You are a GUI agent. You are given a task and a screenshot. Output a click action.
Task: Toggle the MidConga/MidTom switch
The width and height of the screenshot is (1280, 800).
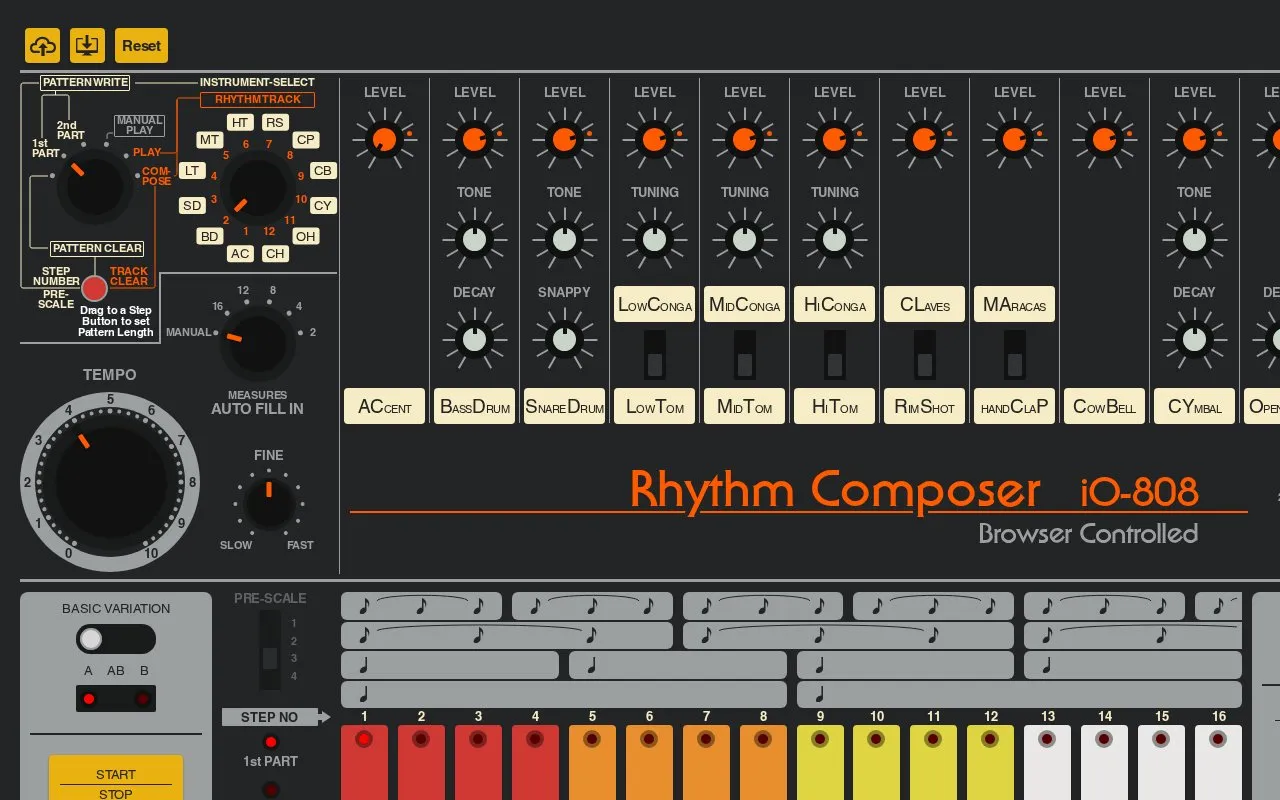[745, 355]
